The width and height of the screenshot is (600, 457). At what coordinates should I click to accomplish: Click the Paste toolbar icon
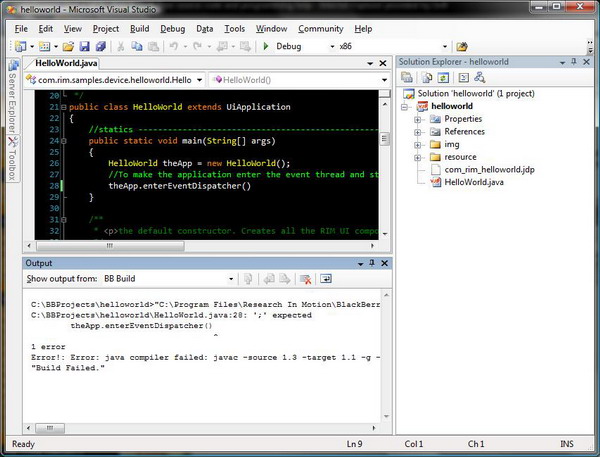click(x=153, y=47)
